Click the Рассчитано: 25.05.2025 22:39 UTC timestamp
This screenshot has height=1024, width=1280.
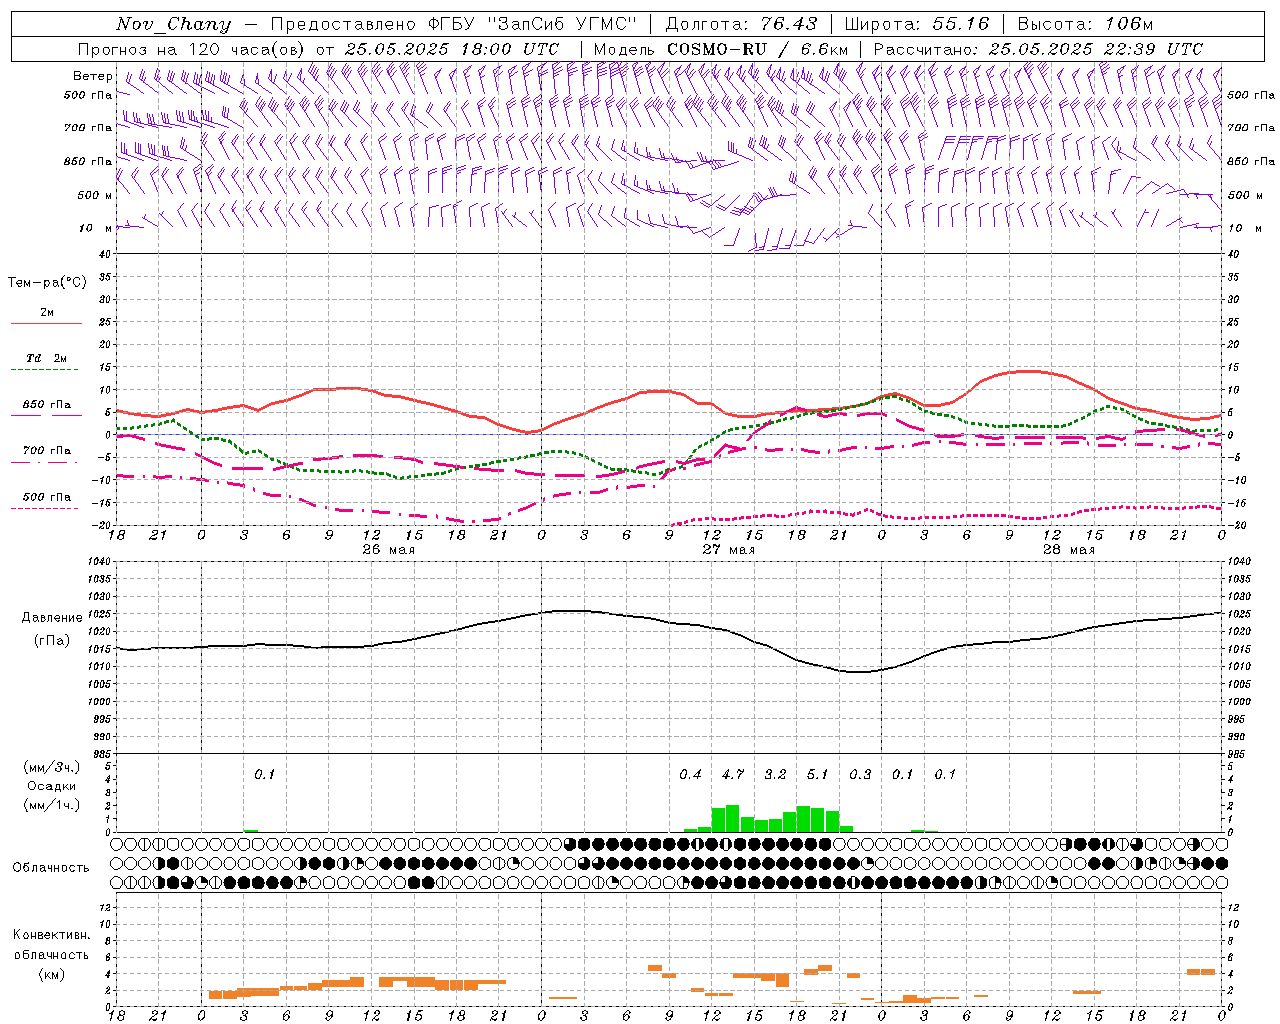pyautogui.click(x=1038, y=49)
